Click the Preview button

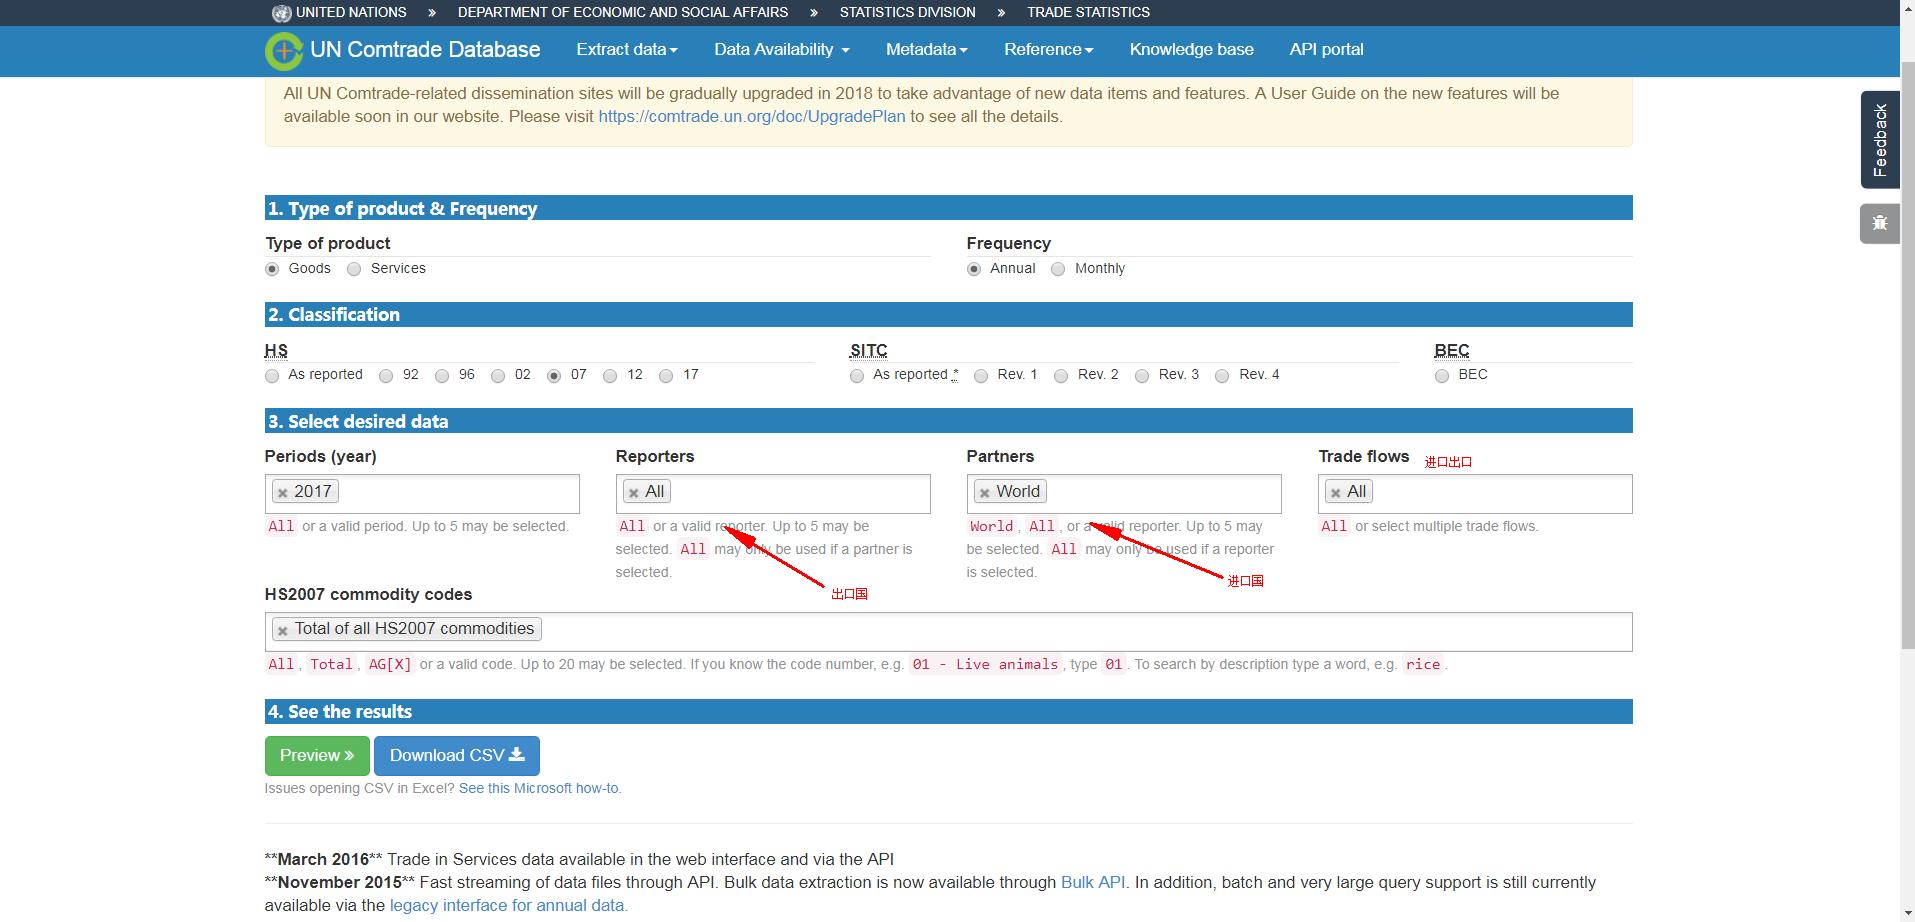[x=317, y=756]
